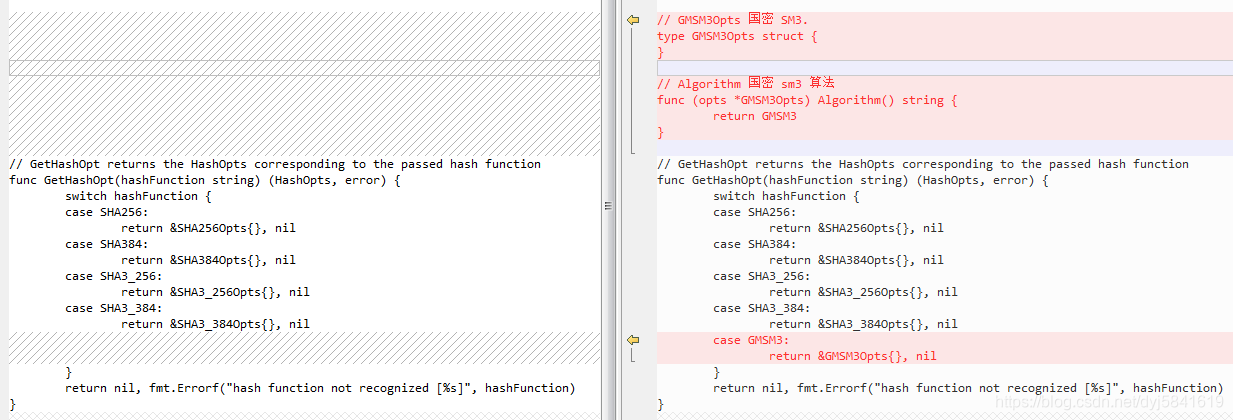Select 'case SHA3_256:' in right pane
The width and height of the screenshot is (1233, 420).
click(762, 276)
